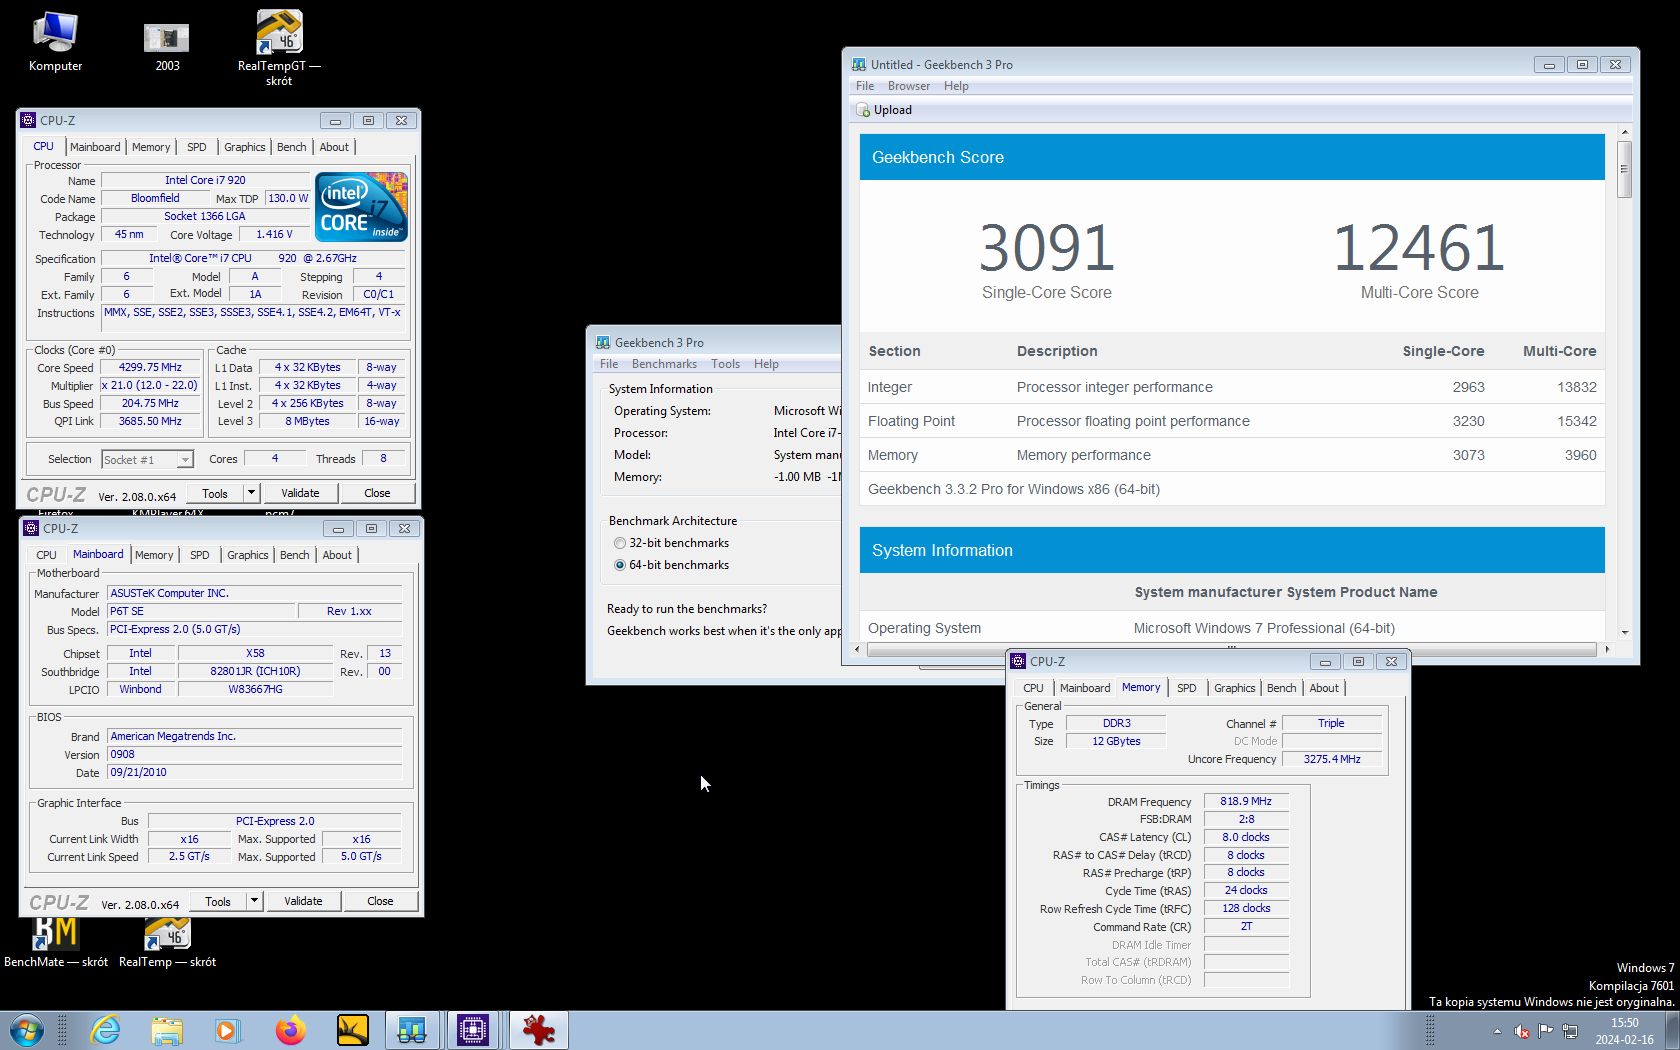
Task: Click the small Geekbench 3 Pro window title icon
Action: pos(603,342)
